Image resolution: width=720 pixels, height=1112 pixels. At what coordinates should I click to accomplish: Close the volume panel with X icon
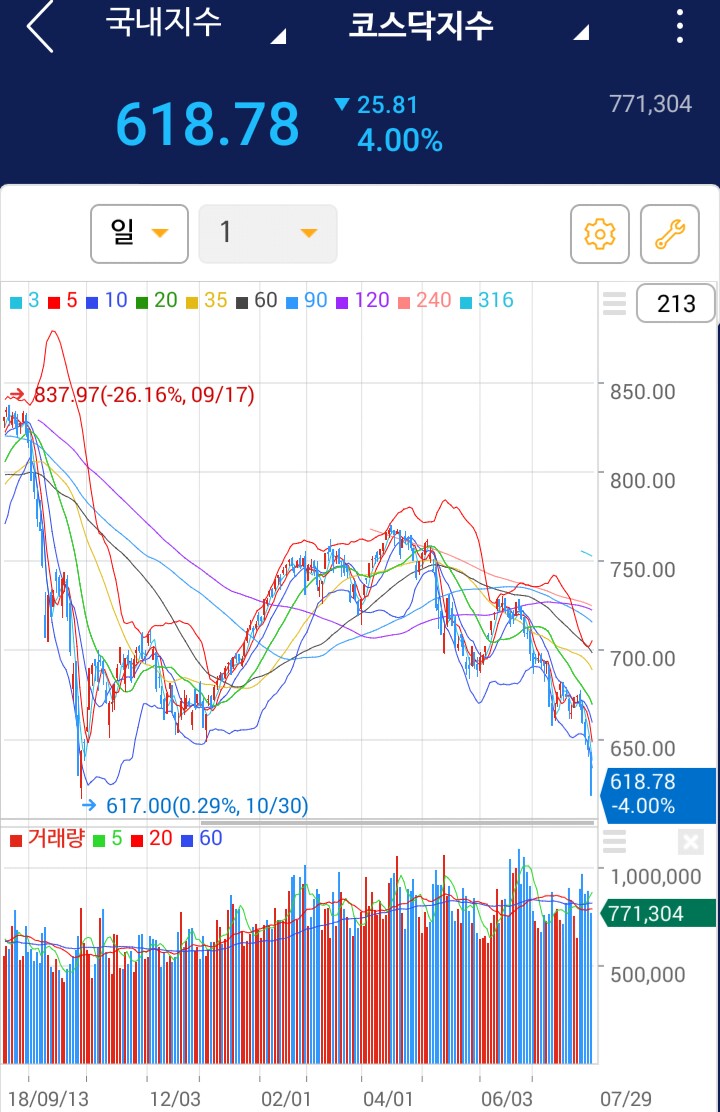[689, 843]
